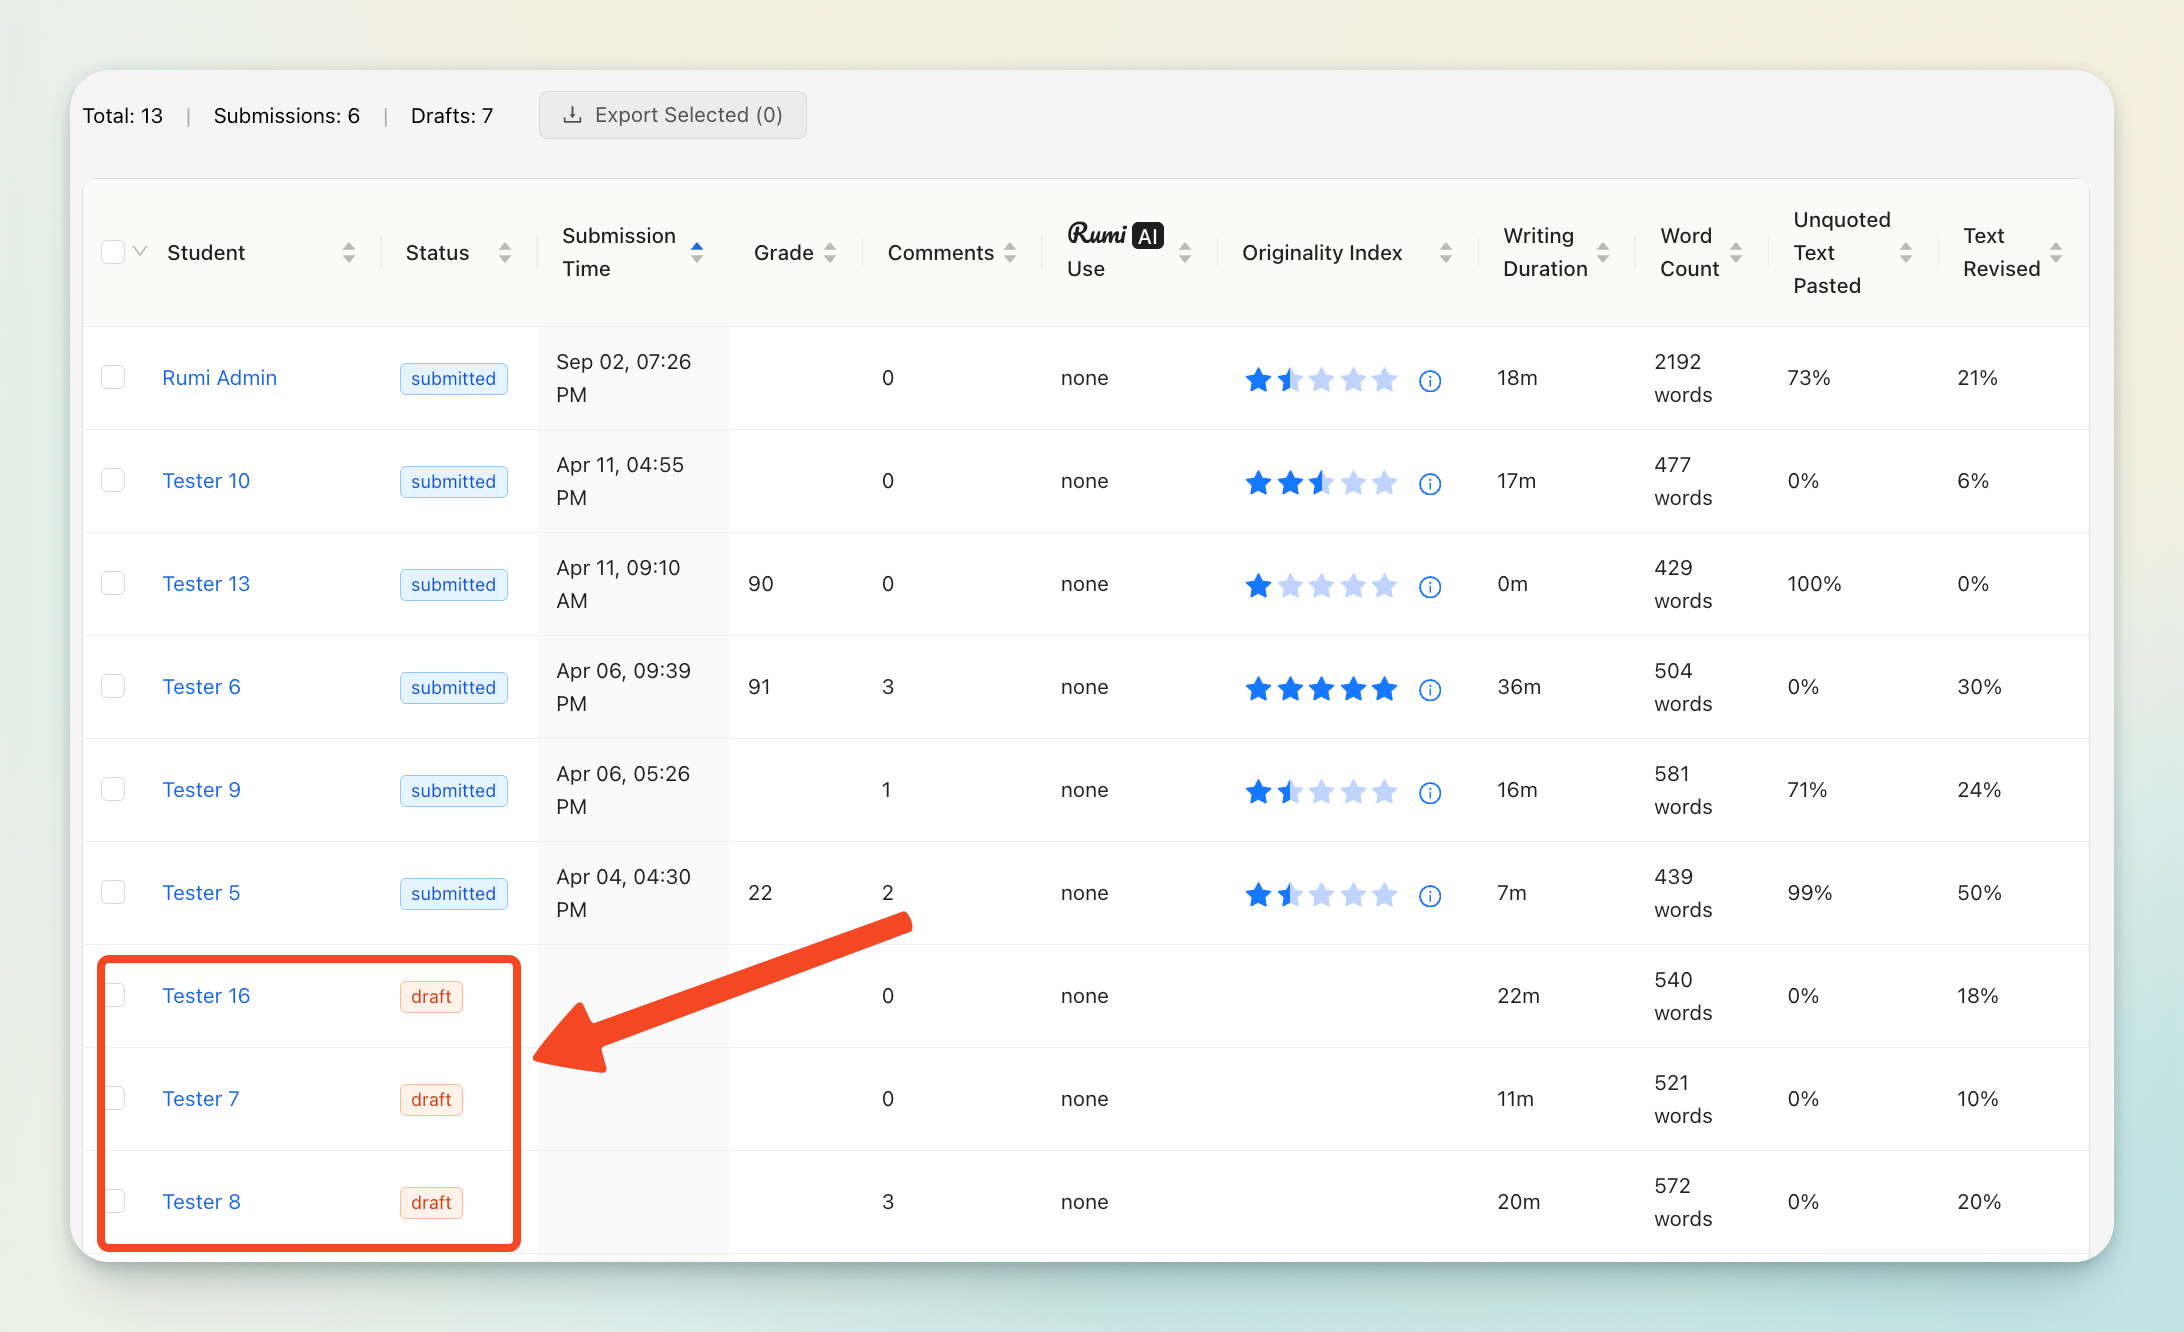Toggle sort on Submission Time column
The width and height of the screenshot is (2184, 1332).
coord(697,253)
